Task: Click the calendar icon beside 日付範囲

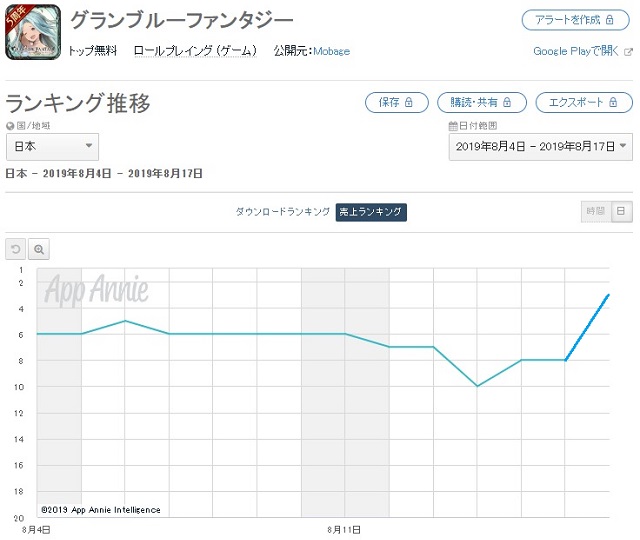Action: 453,126
